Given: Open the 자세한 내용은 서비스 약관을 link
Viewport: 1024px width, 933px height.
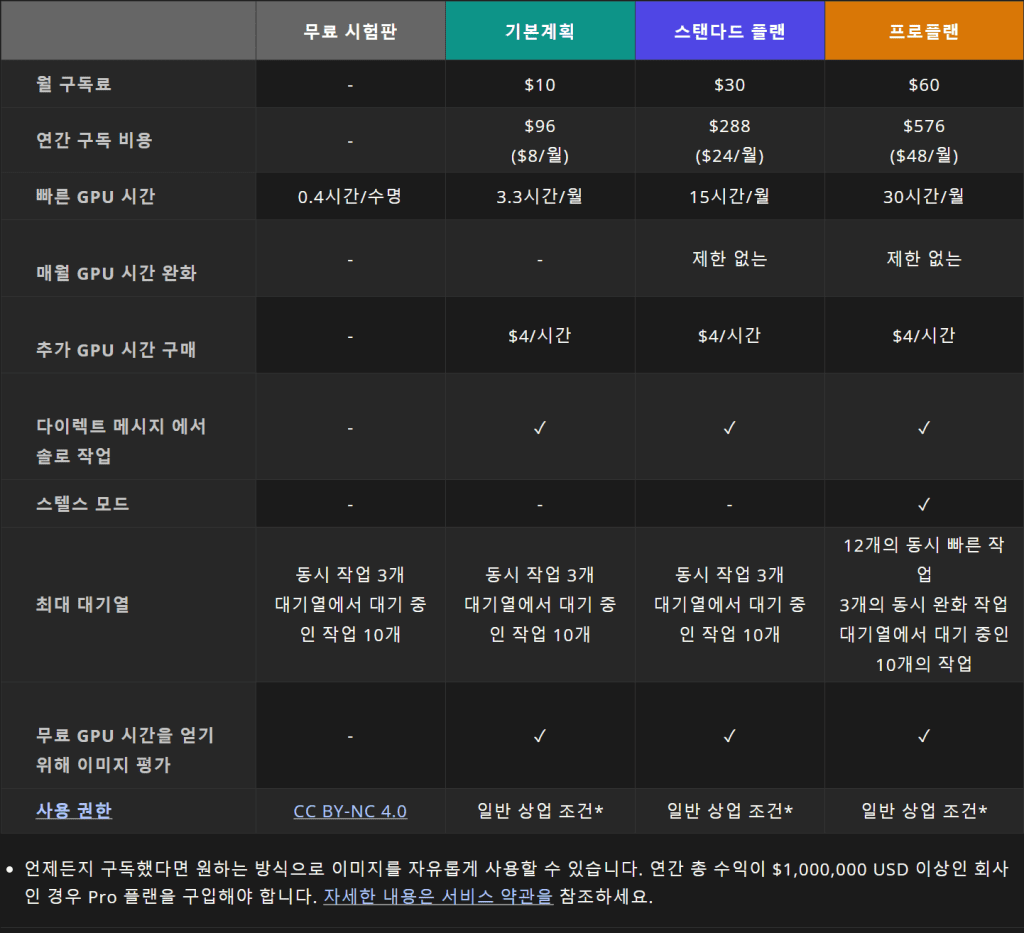Looking at the screenshot, I should click(438, 896).
